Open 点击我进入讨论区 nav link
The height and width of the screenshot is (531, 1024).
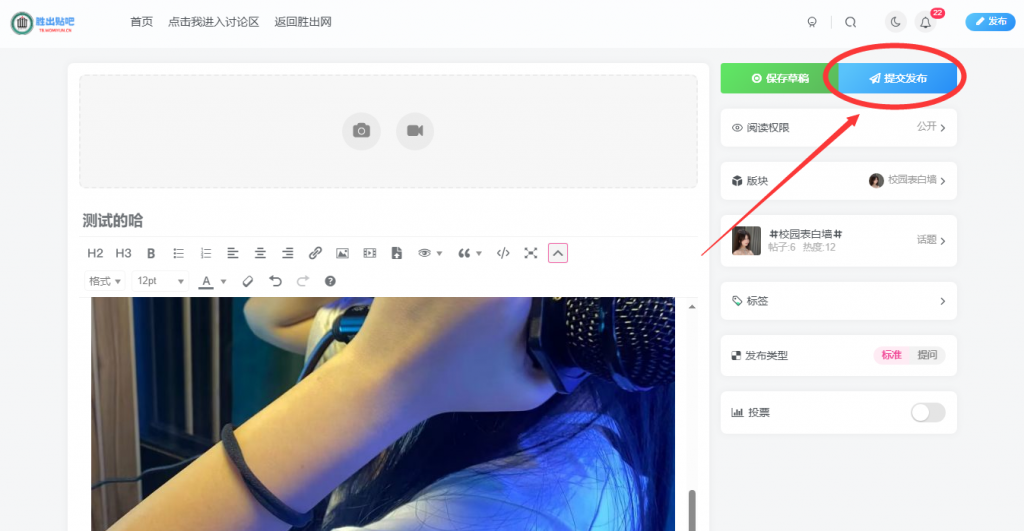pyautogui.click(x=214, y=22)
